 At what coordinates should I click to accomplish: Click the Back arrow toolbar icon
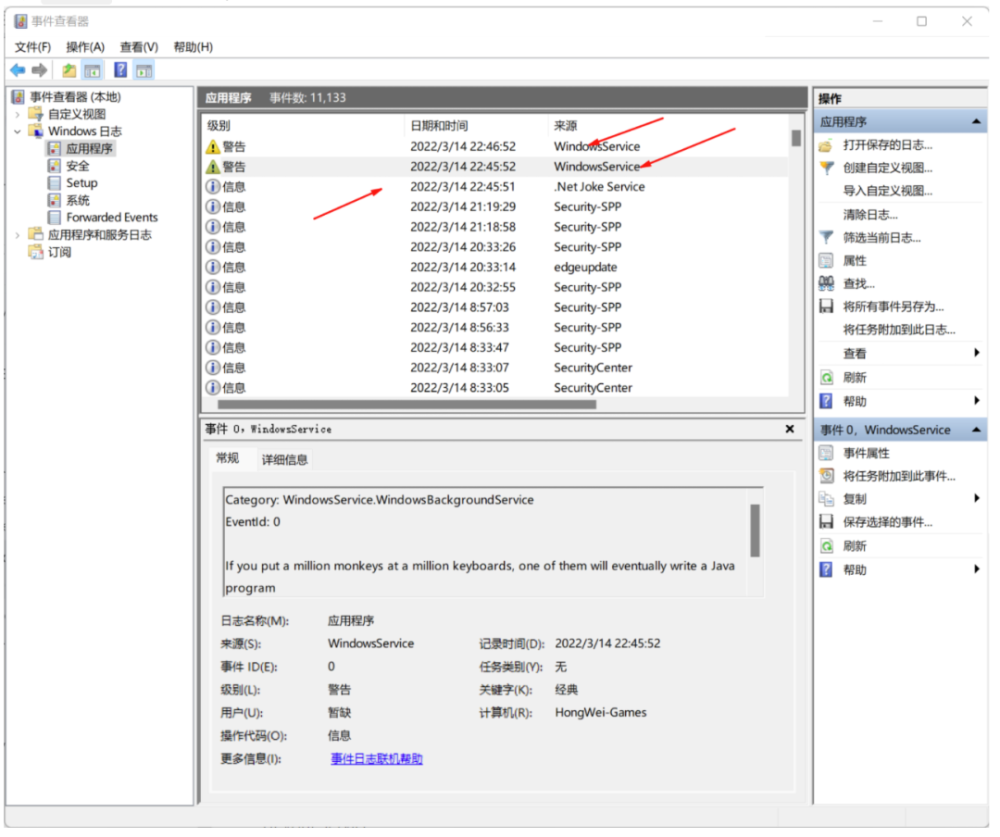pos(18,70)
